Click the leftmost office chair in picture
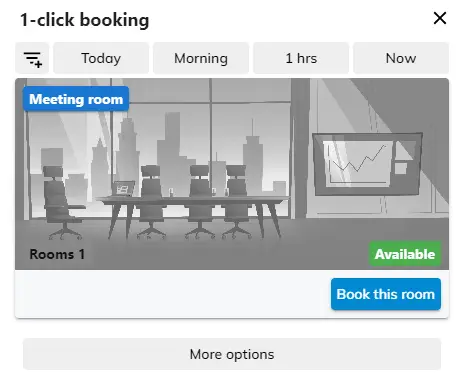 (60, 202)
